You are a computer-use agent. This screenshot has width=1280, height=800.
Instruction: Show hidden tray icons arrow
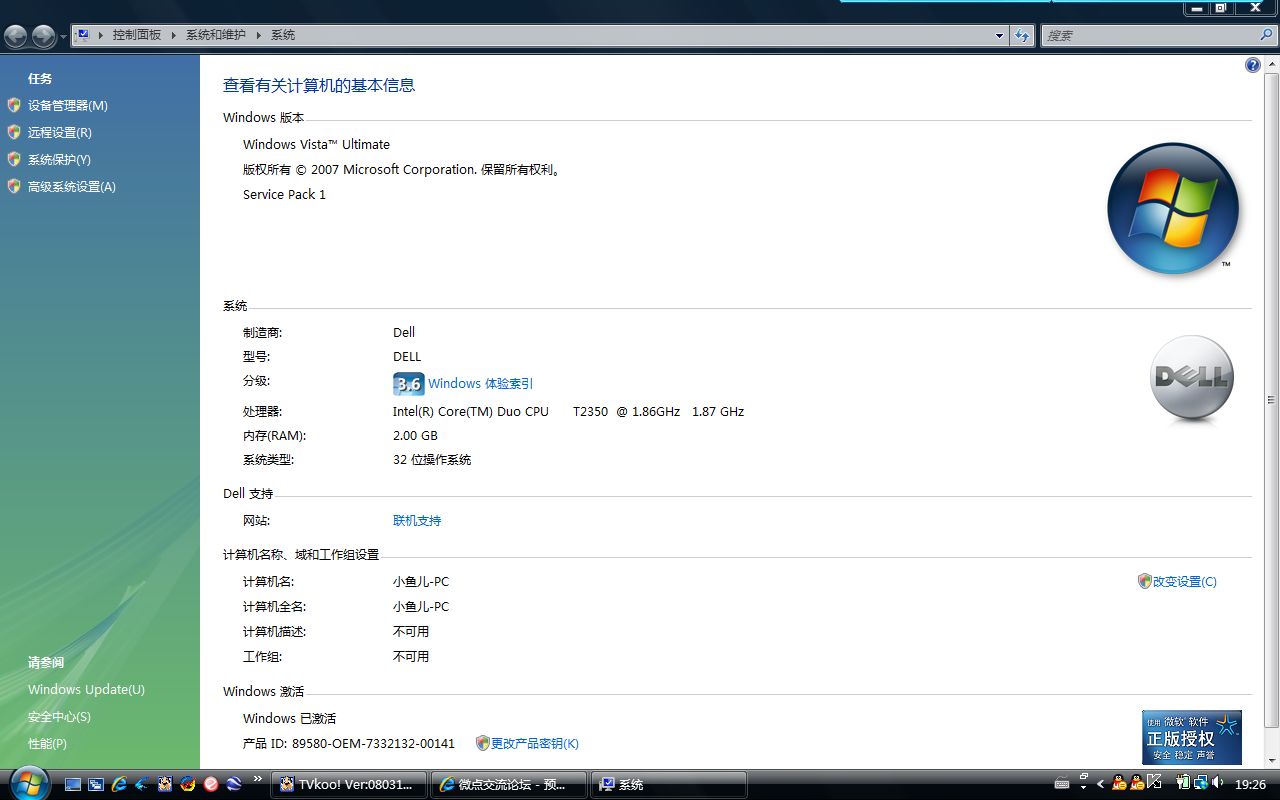click(x=1101, y=784)
